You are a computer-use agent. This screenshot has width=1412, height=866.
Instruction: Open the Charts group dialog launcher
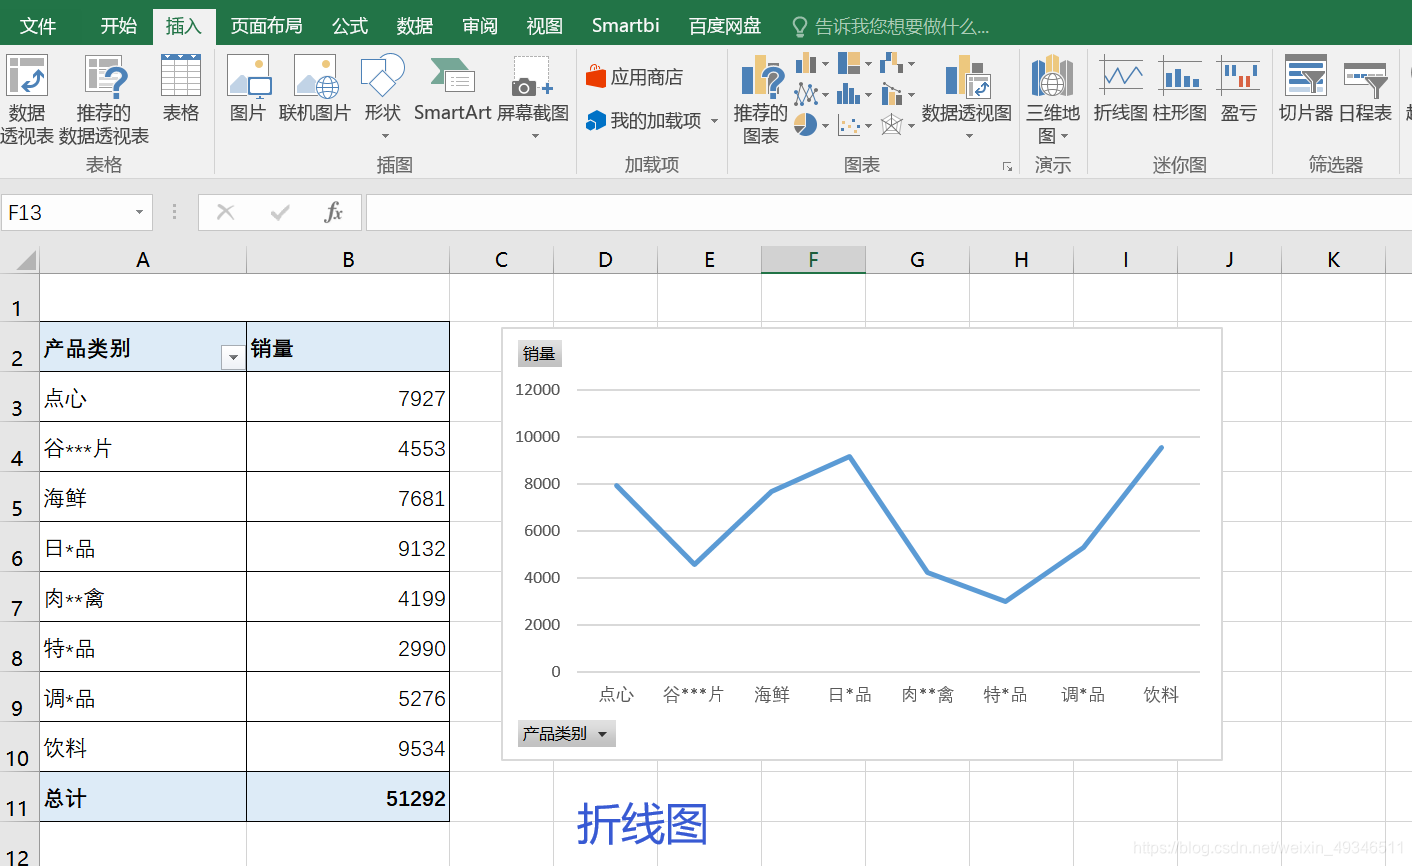coord(1007,167)
